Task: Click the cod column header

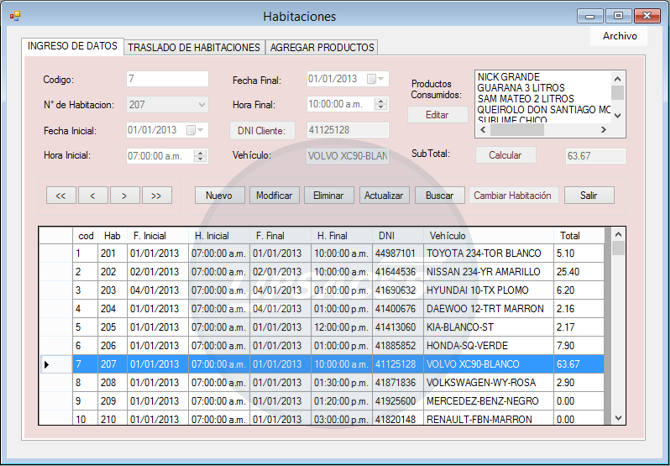Action: click(85, 235)
